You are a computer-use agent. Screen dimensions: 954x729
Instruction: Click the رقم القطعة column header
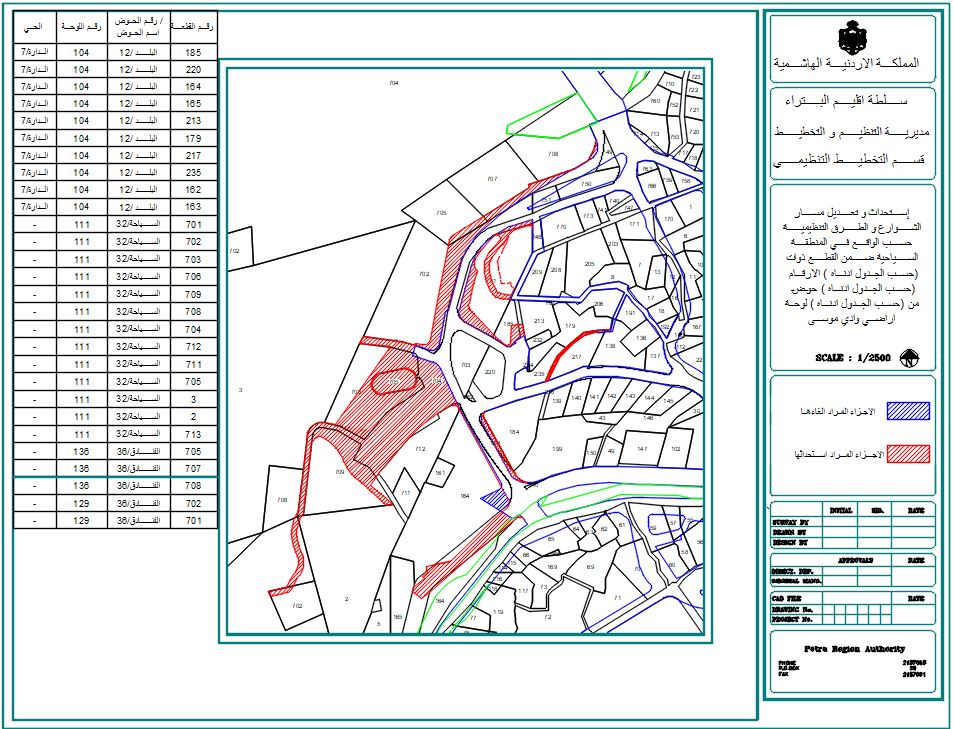click(193, 25)
